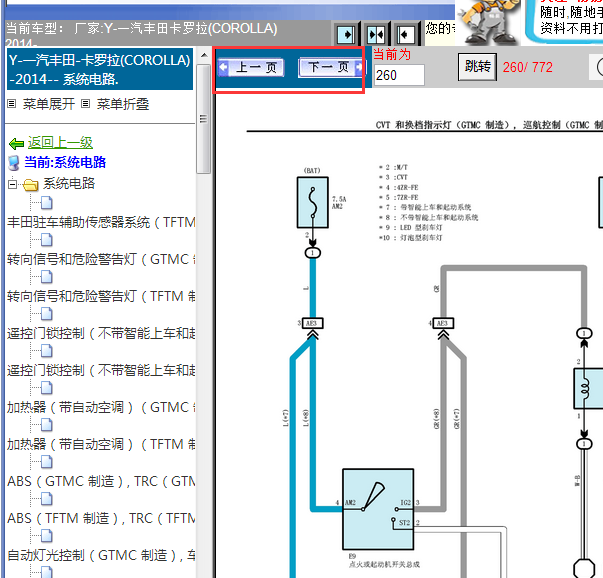Click the page number input showing 260
The width and height of the screenshot is (603, 578).
(x=399, y=75)
